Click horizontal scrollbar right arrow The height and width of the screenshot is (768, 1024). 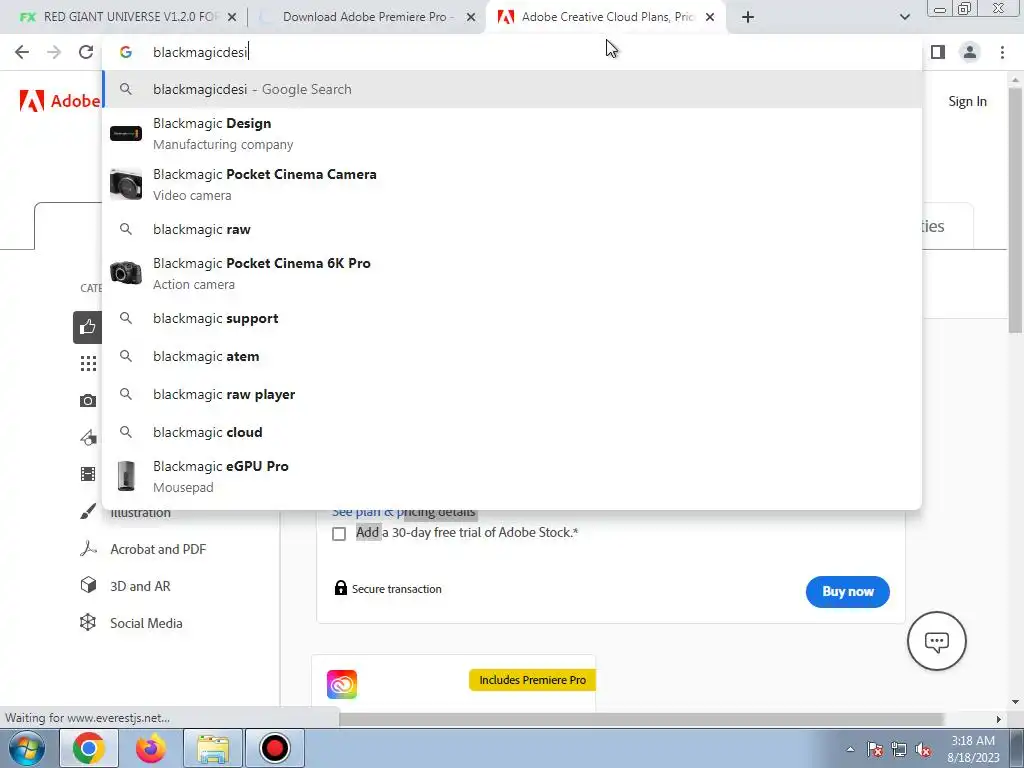998,719
